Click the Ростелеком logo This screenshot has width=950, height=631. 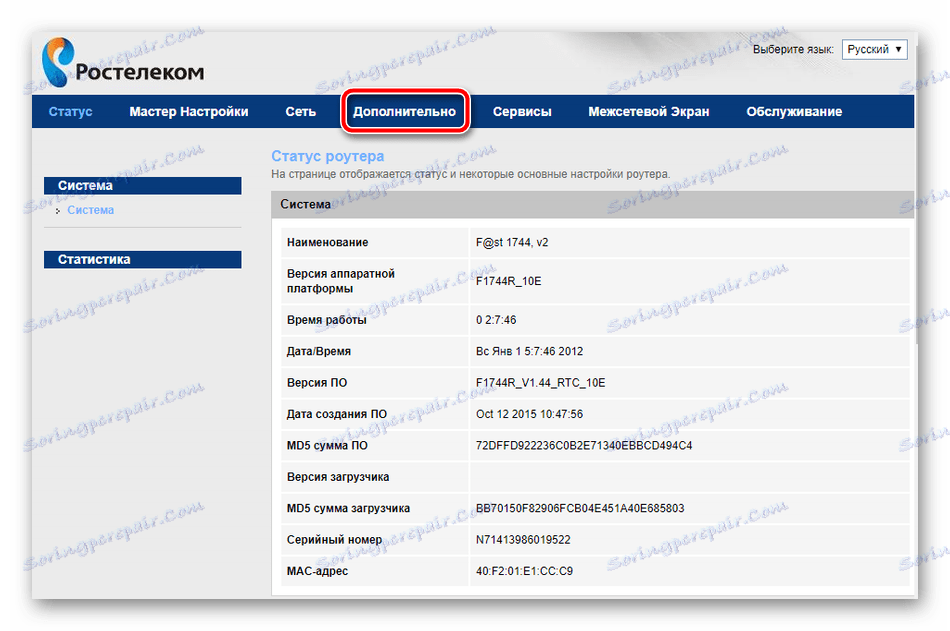pyautogui.click(x=123, y=62)
